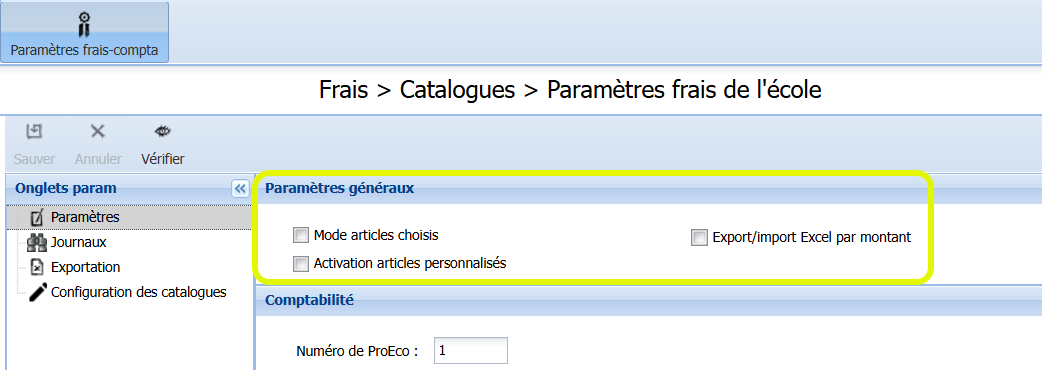Collapse the Onglets param panel
The width and height of the screenshot is (1042, 370).
click(x=240, y=189)
